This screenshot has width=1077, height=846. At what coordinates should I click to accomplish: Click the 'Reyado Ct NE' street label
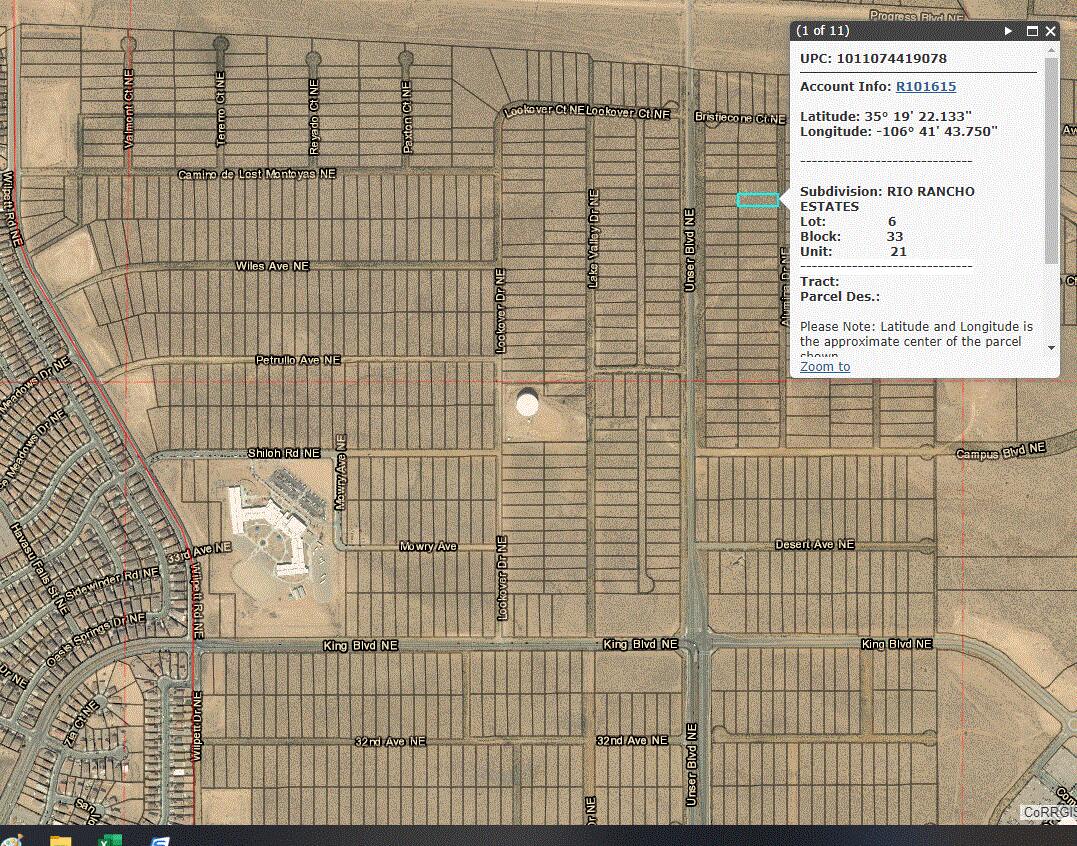click(x=314, y=117)
